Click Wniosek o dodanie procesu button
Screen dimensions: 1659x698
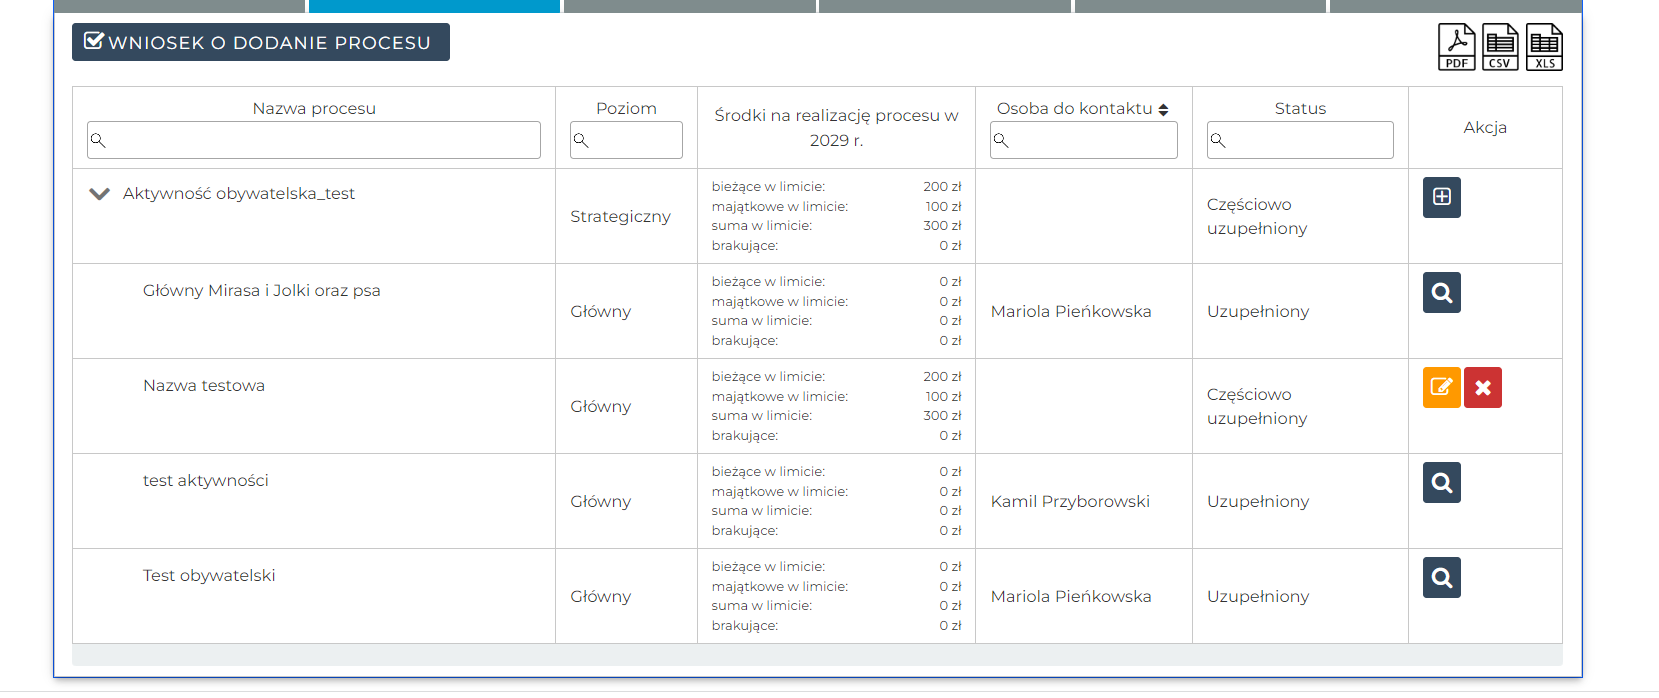260,43
